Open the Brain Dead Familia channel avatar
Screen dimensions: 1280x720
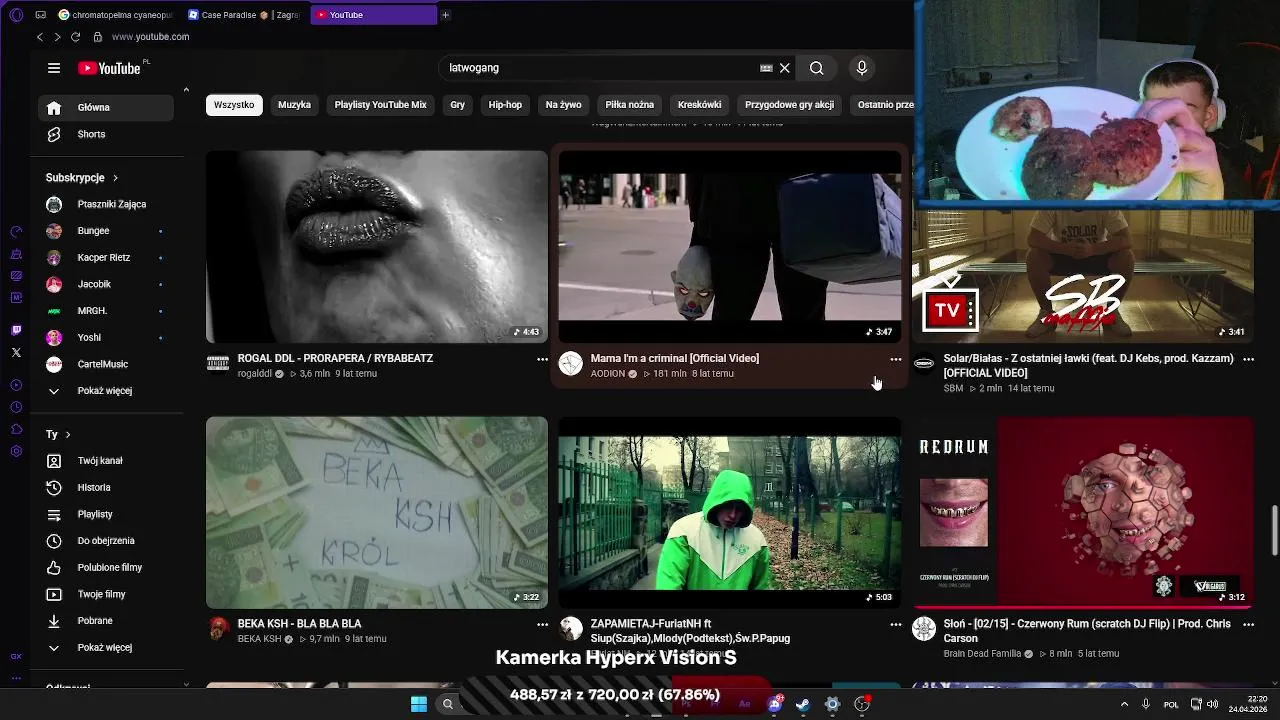pos(924,629)
